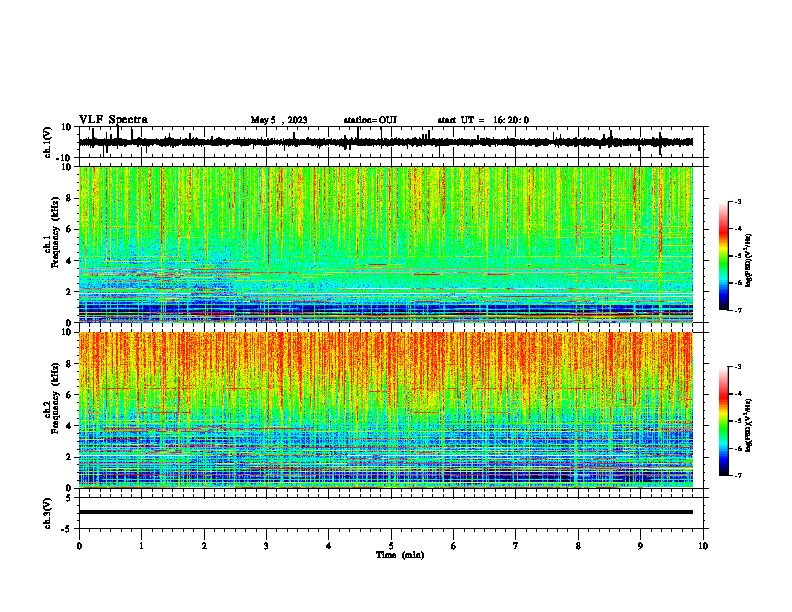Click the time axis tick label "0"

click(x=79, y=546)
